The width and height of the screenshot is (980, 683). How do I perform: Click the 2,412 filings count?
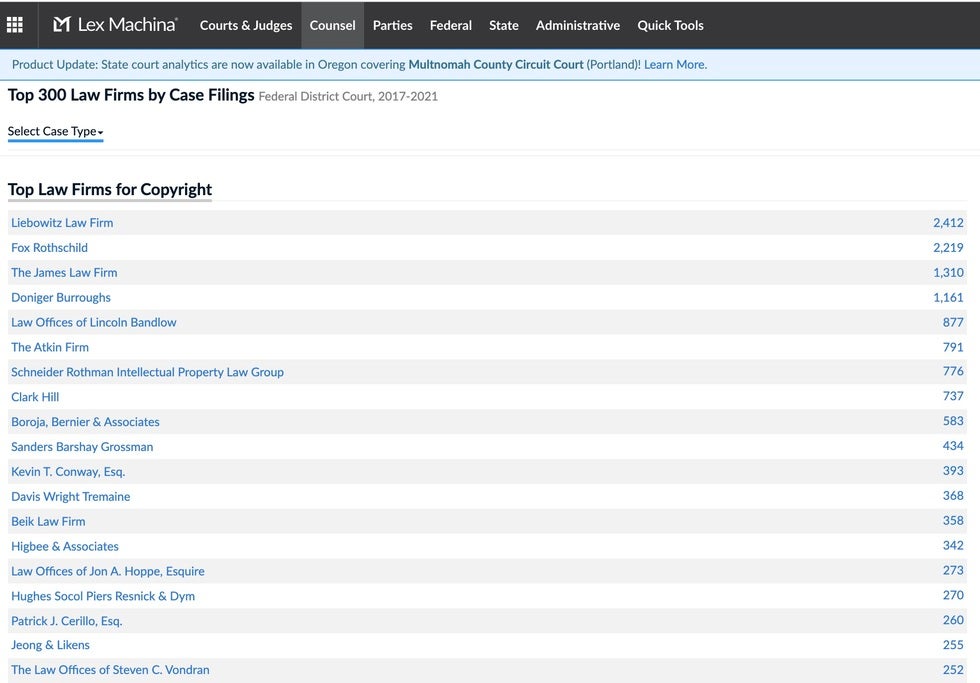(x=948, y=222)
